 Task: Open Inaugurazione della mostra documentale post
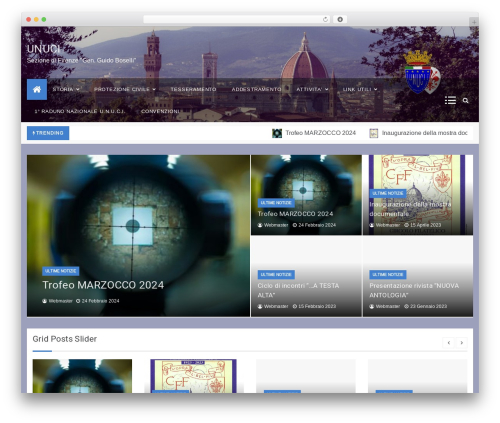[x=410, y=209]
